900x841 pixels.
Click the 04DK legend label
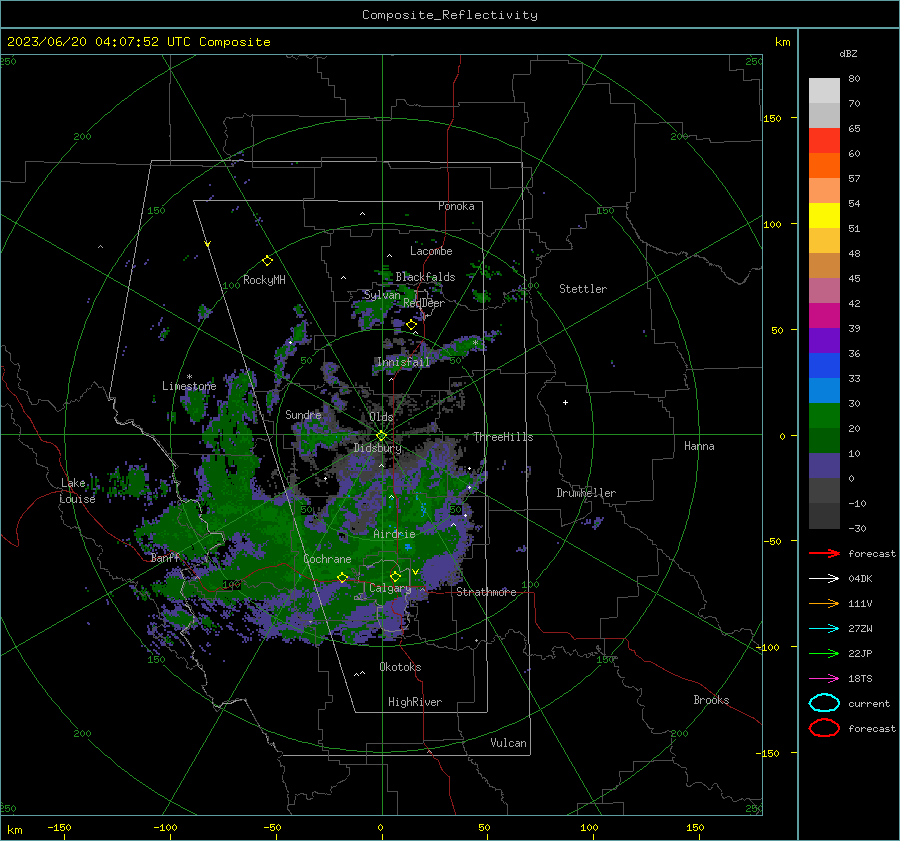point(860,579)
